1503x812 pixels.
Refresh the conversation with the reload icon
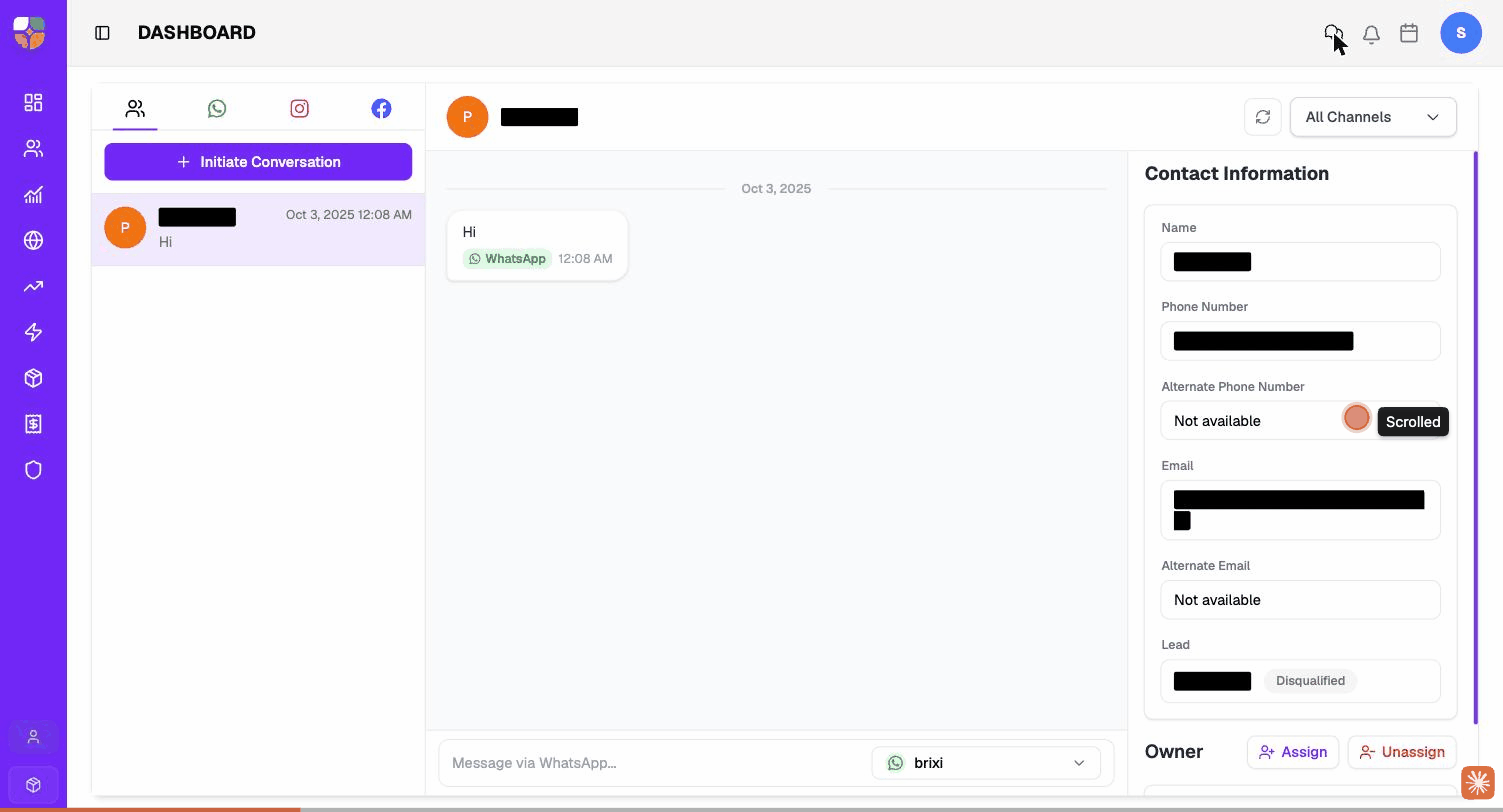(1263, 117)
